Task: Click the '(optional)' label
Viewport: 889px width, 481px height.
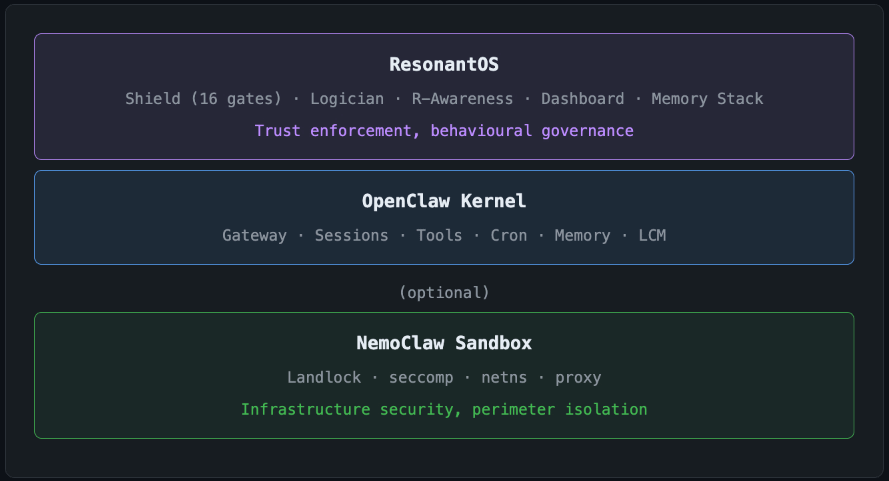Action: click(x=444, y=293)
